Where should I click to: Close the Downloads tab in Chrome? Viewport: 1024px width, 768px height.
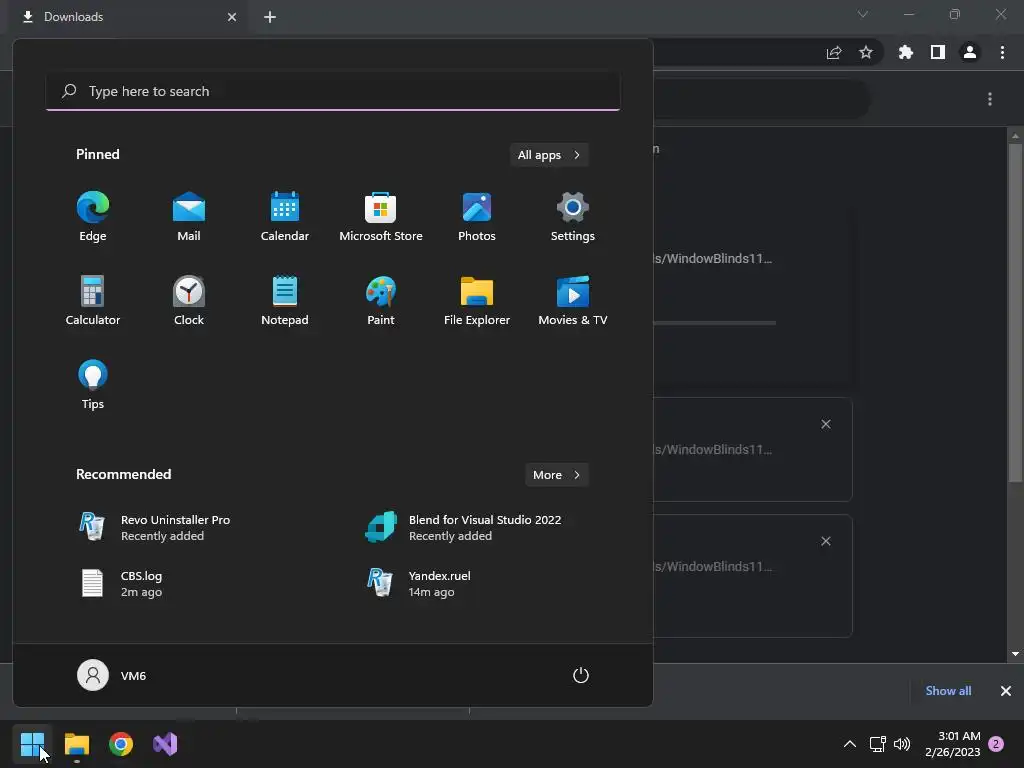(x=232, y=17)
